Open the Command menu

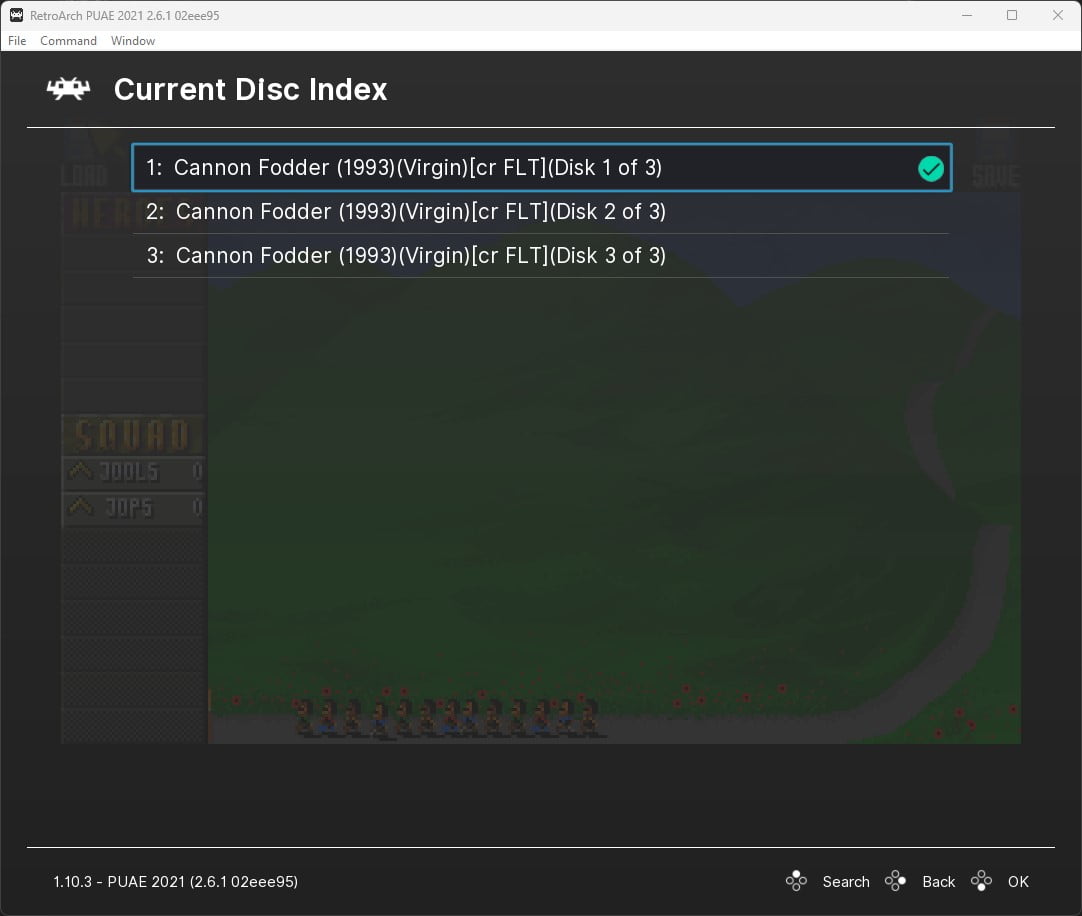coord(68,41)
